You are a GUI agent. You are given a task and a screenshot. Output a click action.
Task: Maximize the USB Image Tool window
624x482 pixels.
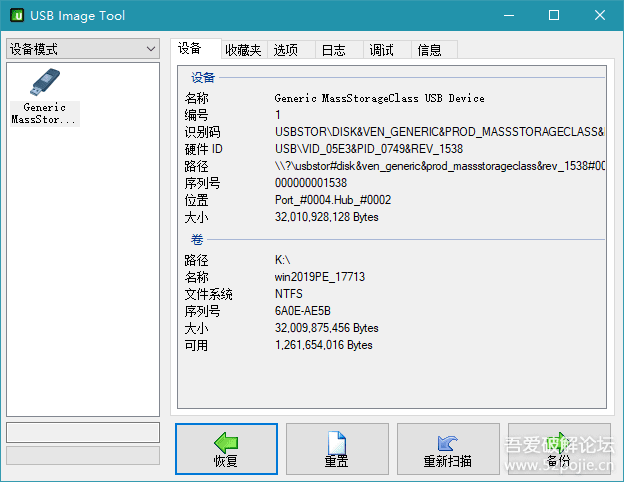[554, 16]
